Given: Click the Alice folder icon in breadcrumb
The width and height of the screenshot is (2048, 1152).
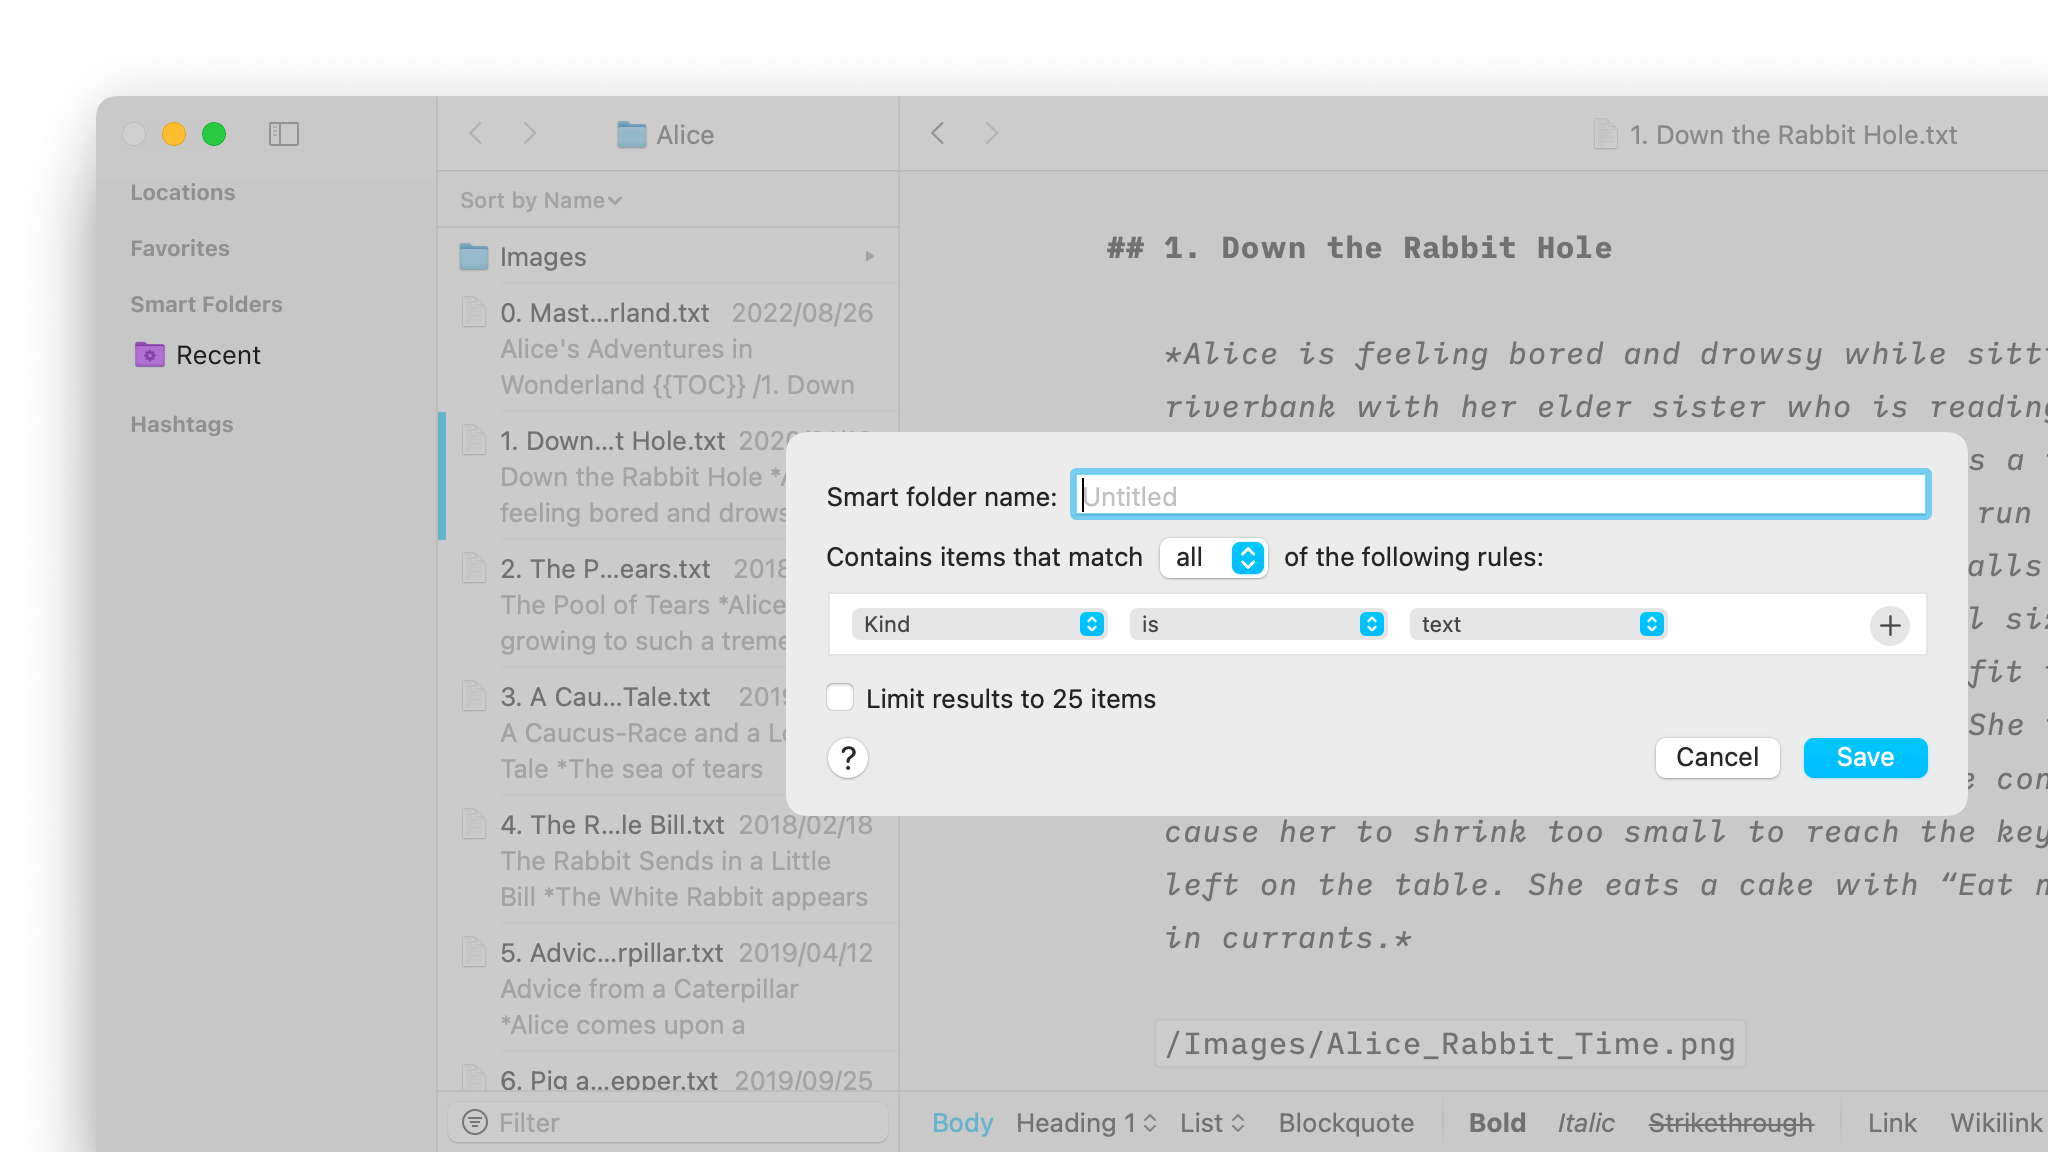Looking at the screenshot, I should coord(633,134).
